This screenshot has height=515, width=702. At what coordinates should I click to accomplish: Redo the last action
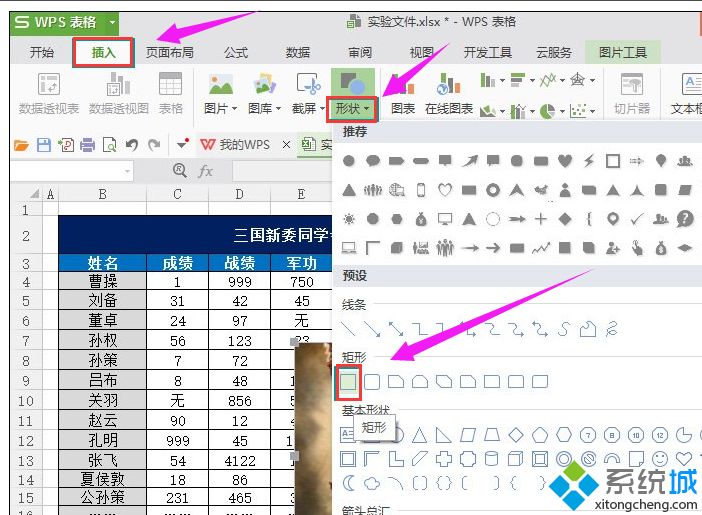click(x=154, y=145)
